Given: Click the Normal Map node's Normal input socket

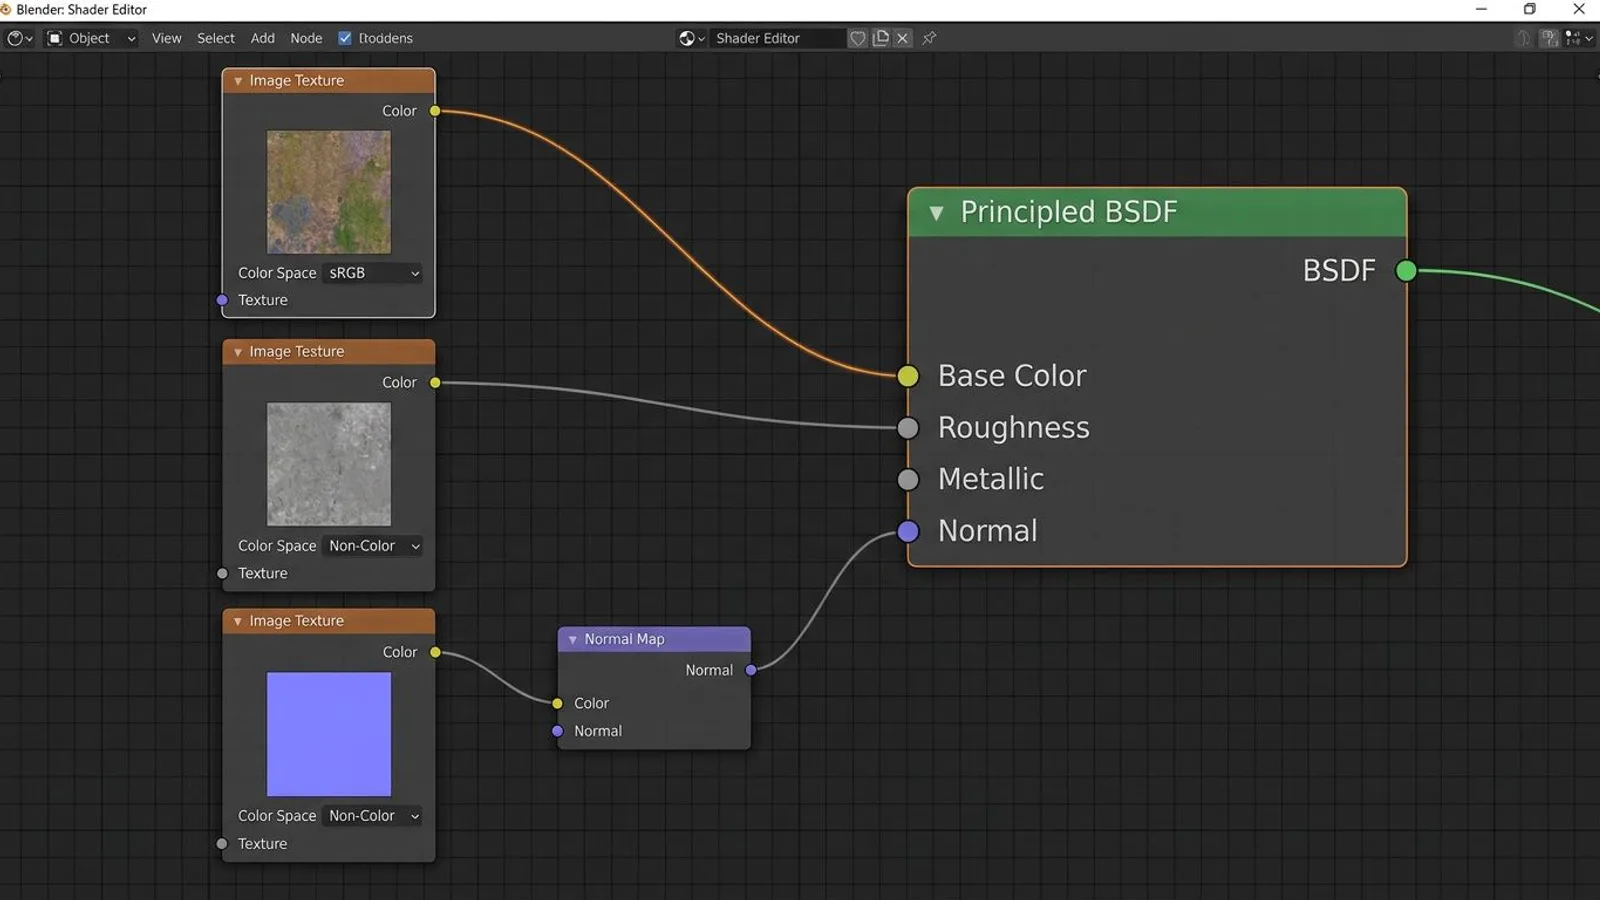Looking at the screenshot, I should click(558, 731).
